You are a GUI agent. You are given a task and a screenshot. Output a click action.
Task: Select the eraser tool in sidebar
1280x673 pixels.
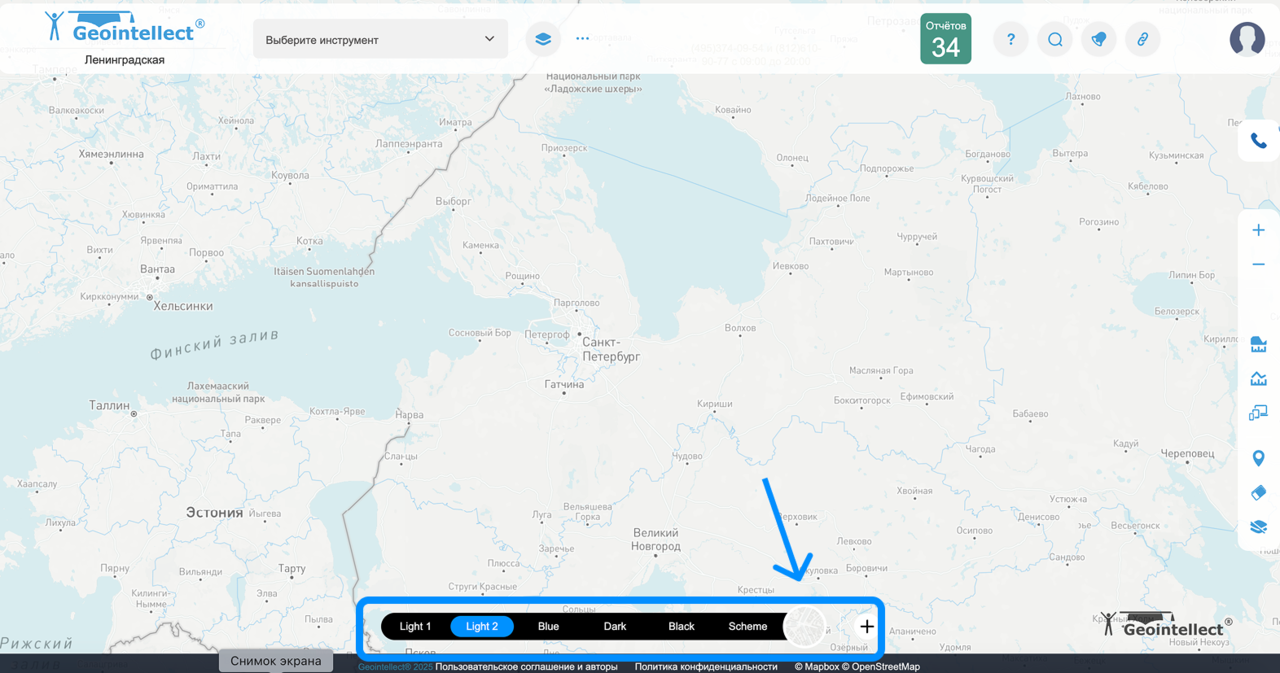[1258, 492]
